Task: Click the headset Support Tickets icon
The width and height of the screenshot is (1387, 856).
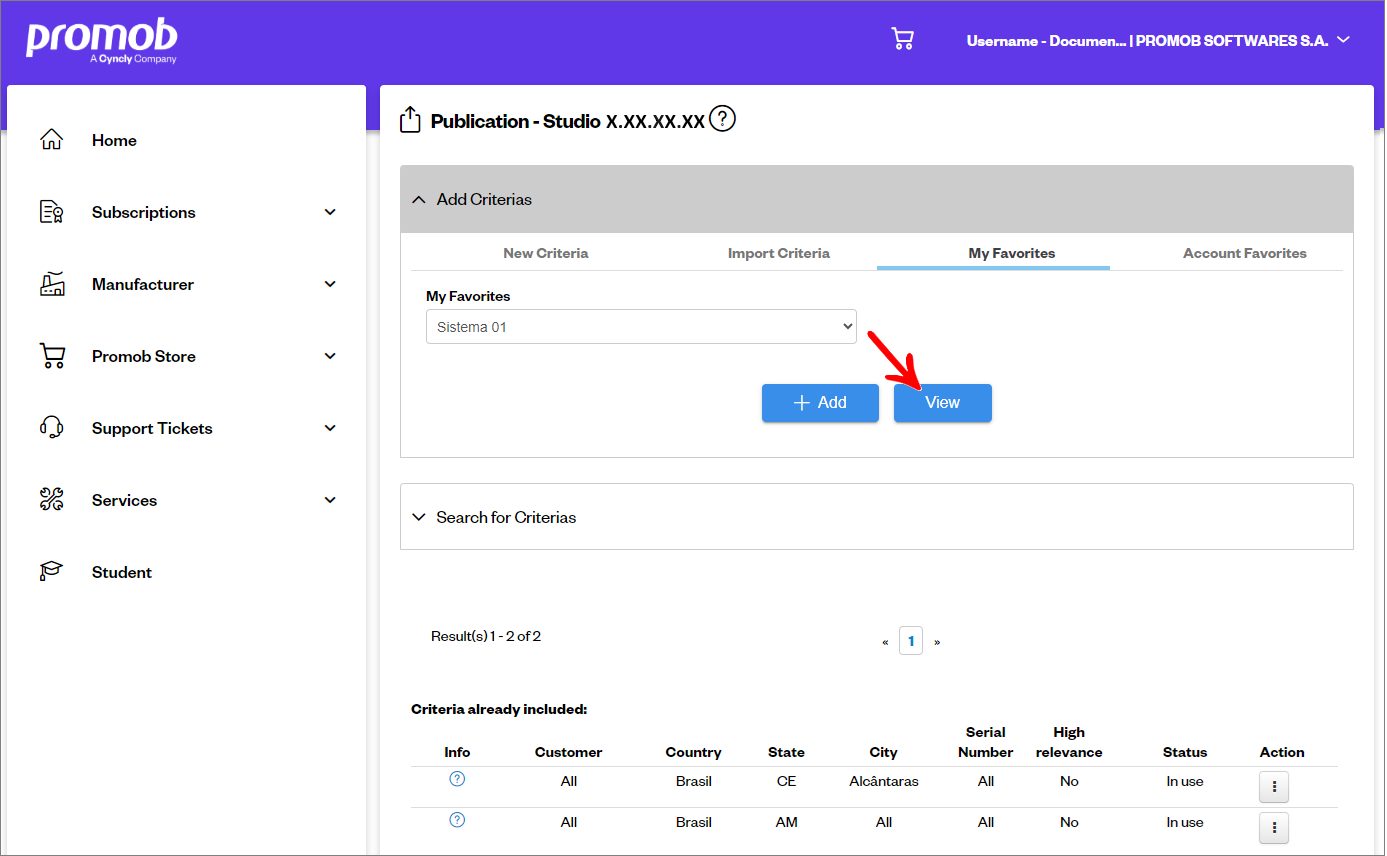Action: point(51,428)
